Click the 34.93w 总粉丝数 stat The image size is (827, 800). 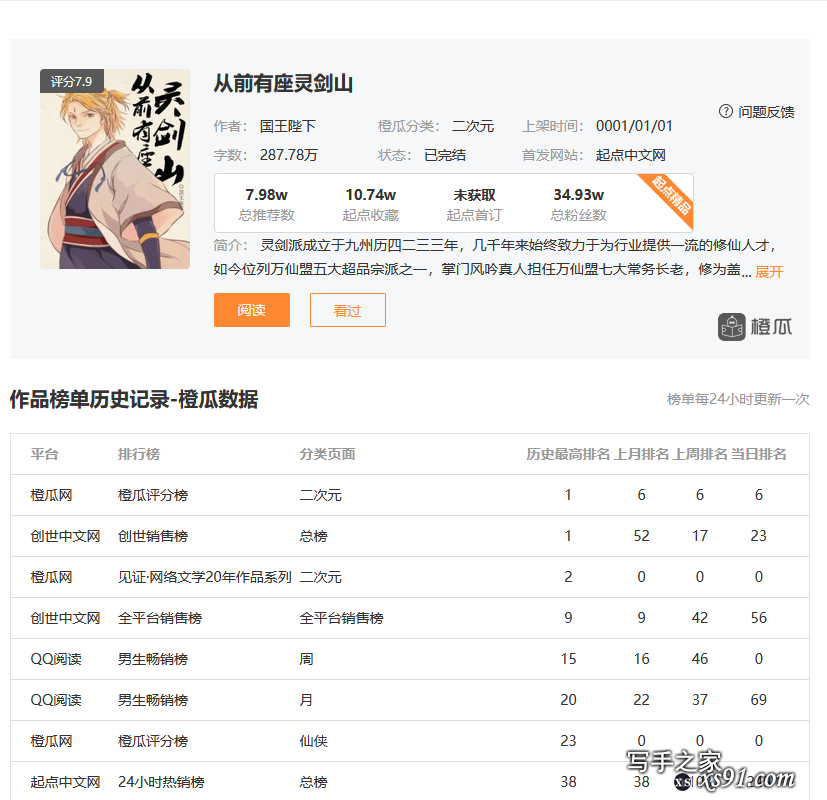(579, 204)
